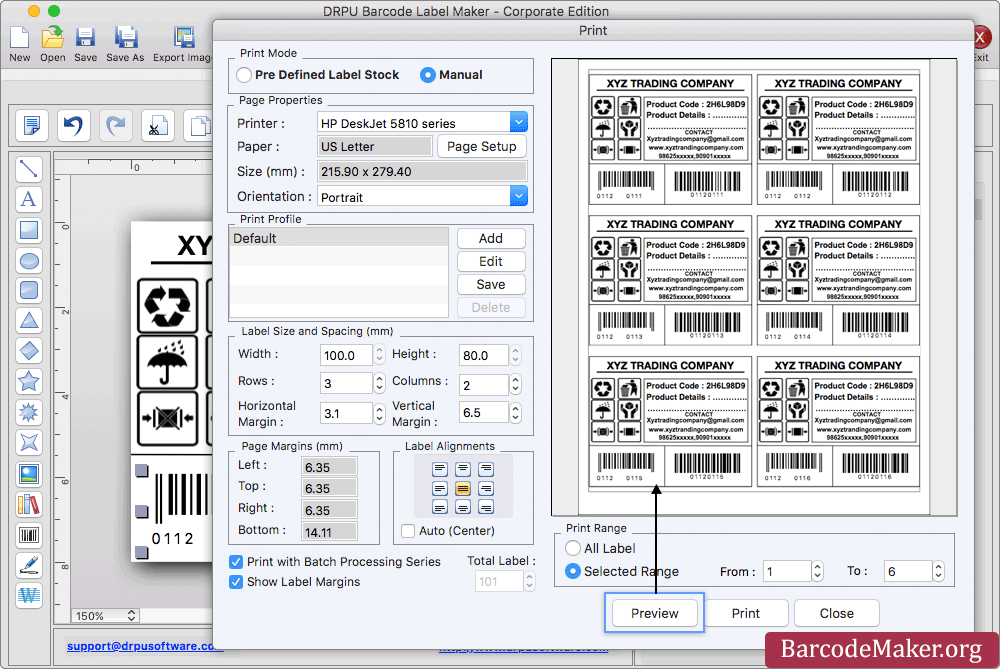Select the four-point star shape tool
1000x669 pixels.
[x=29, y=443]
